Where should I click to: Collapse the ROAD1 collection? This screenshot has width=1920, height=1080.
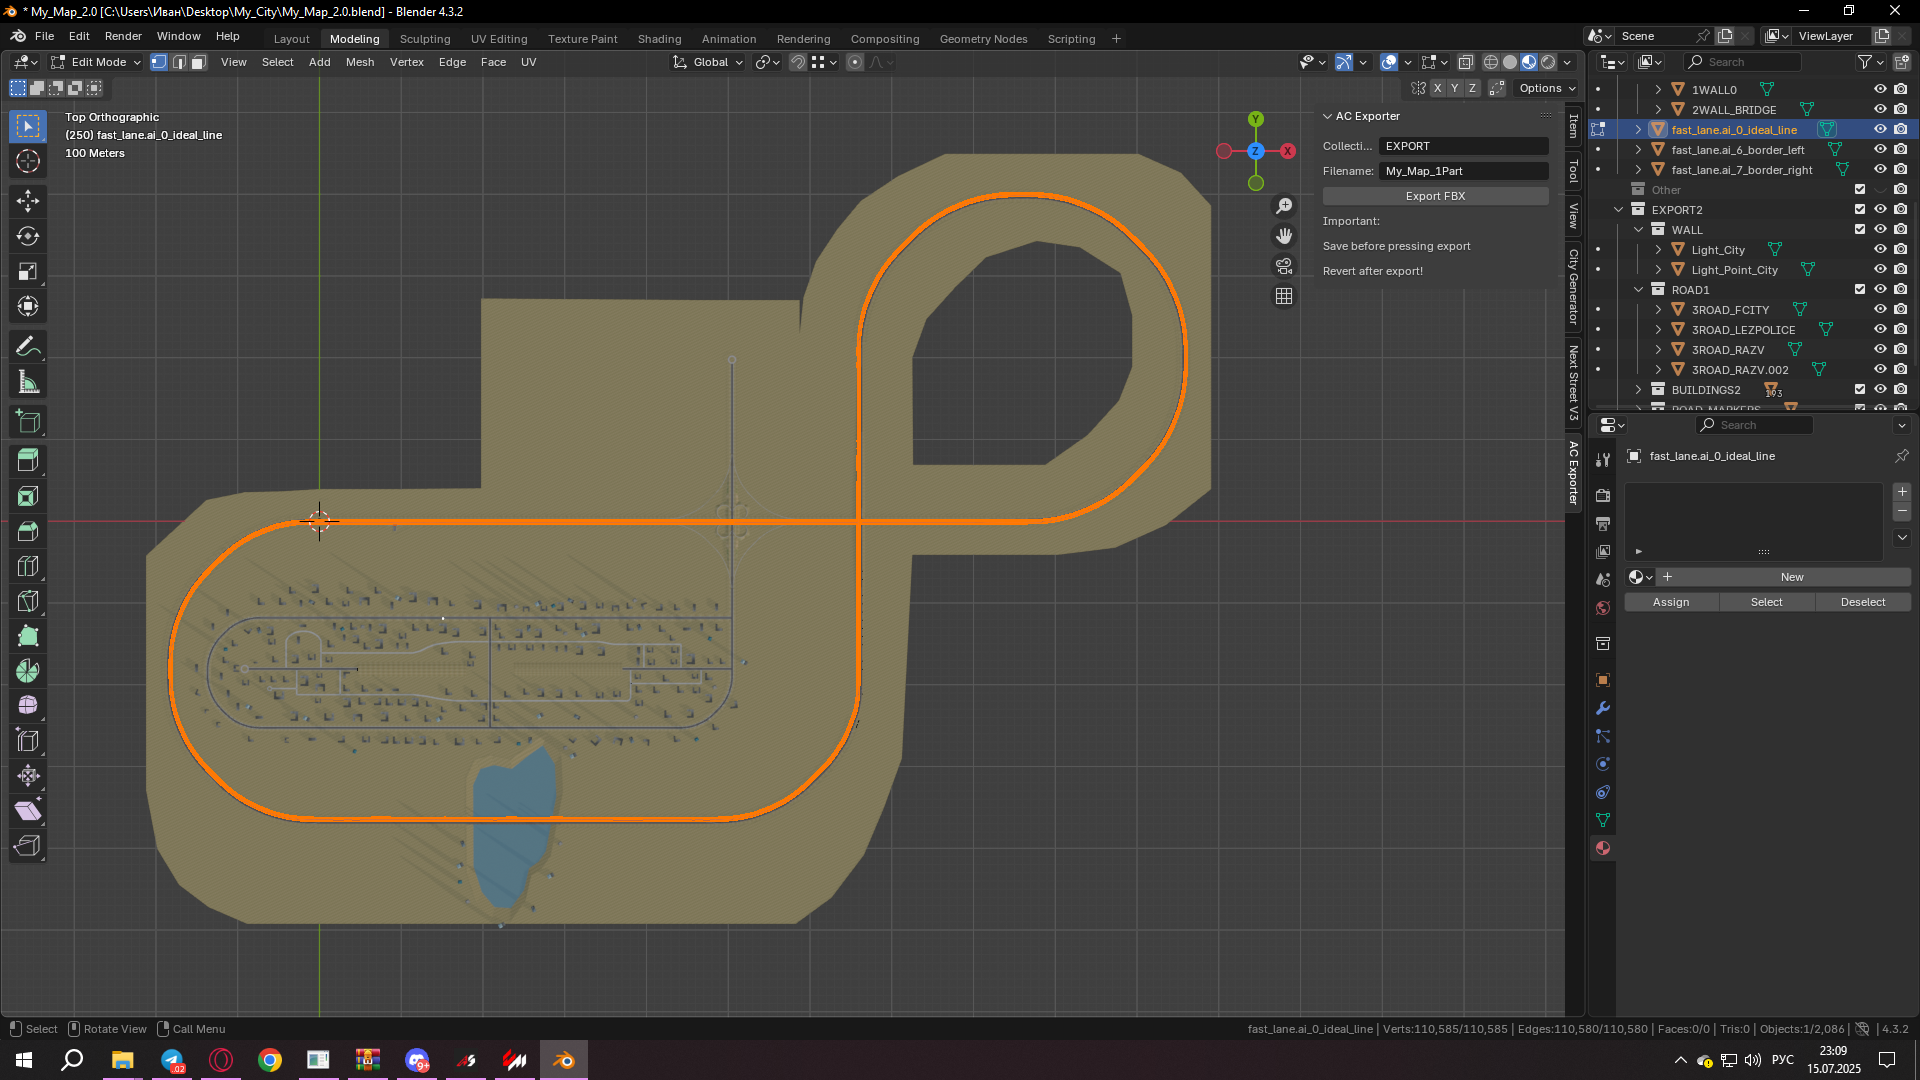pyautogui.click(x=1639, y=289)
